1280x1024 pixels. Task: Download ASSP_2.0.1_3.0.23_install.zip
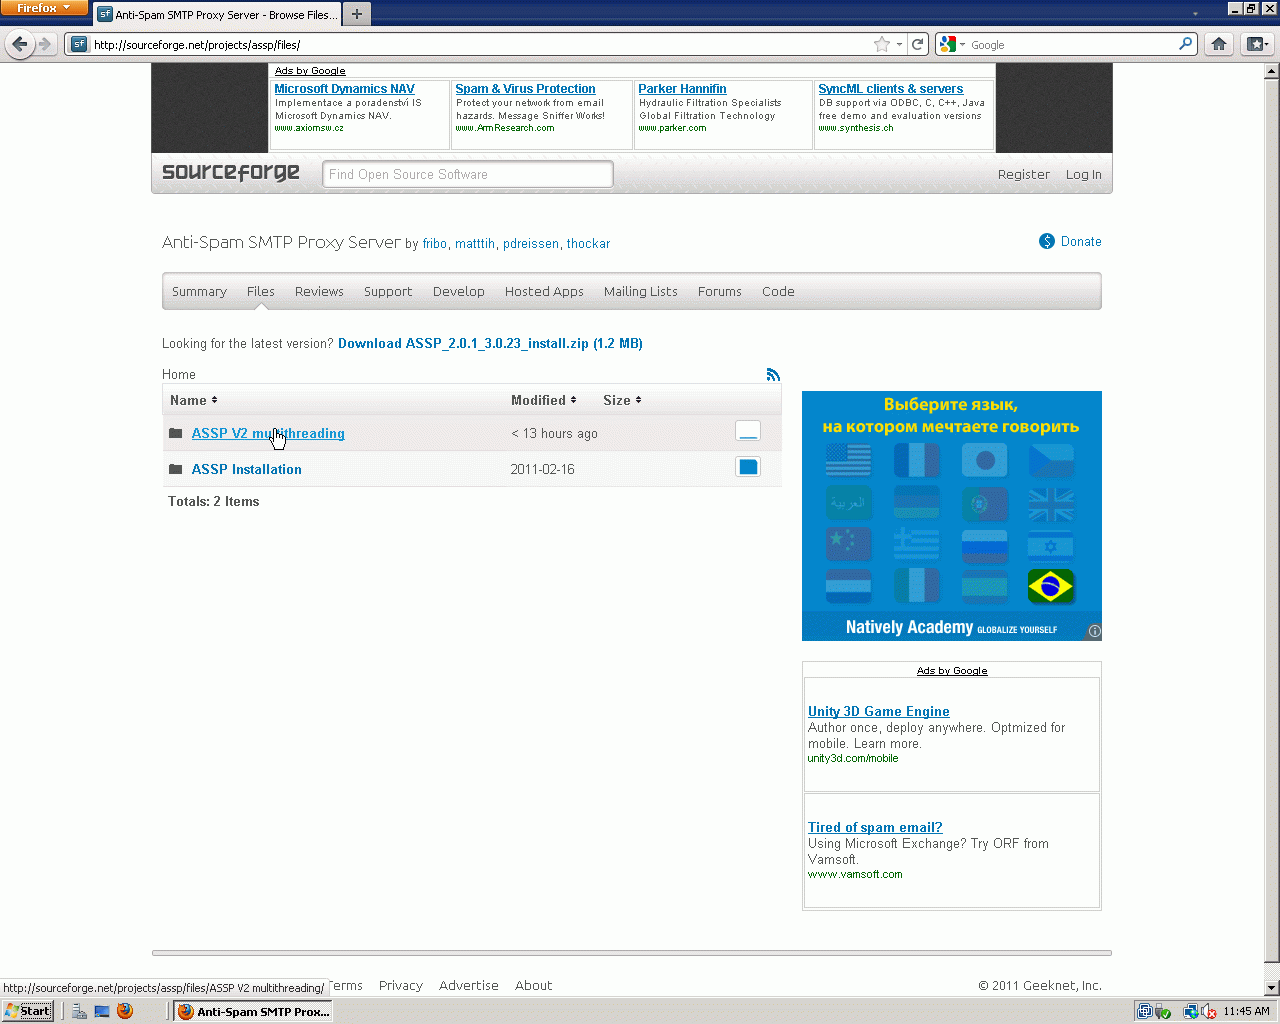[x=490, y=343]
